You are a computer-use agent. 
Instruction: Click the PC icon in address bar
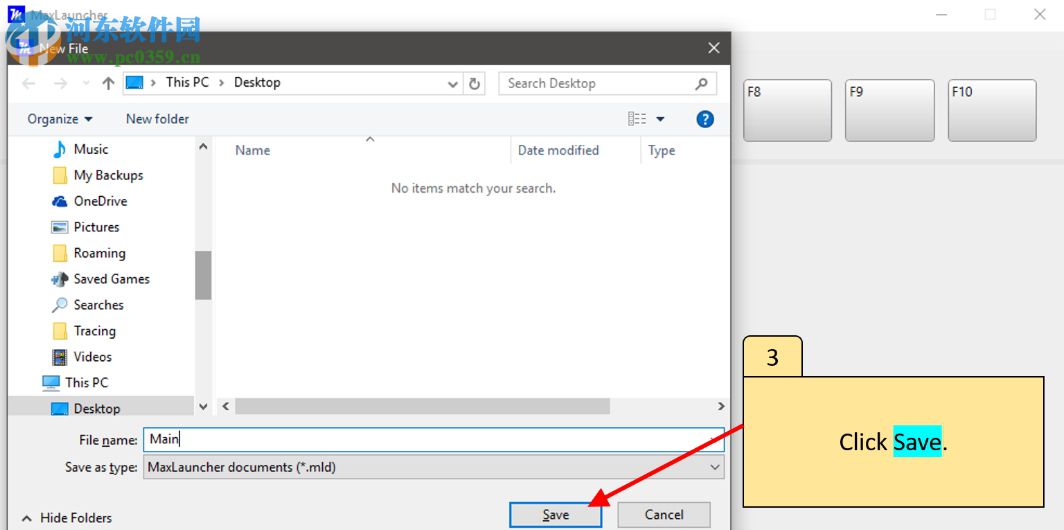(x=136, y=83)
